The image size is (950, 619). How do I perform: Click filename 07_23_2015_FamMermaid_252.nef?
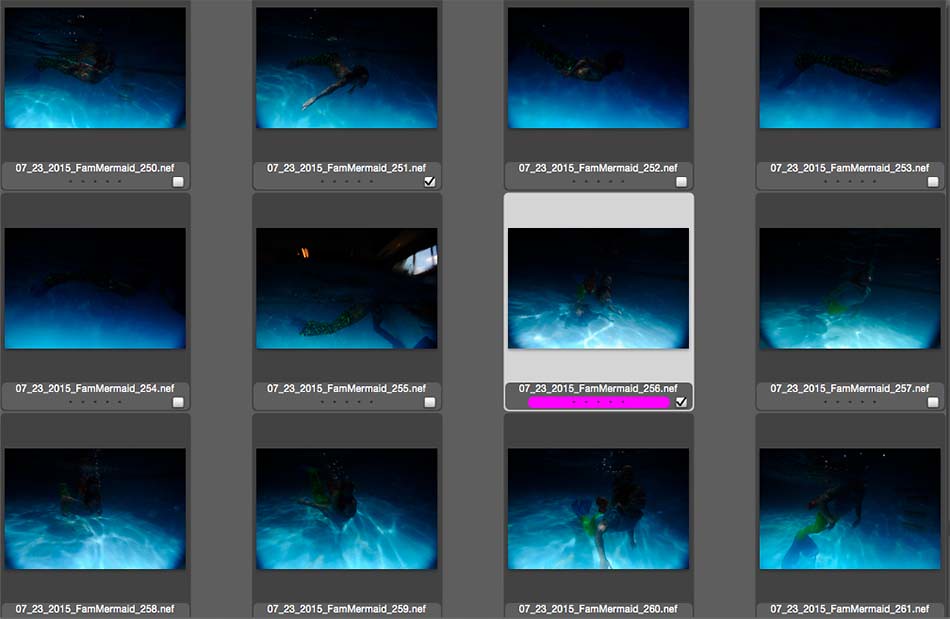pos(598,168)
